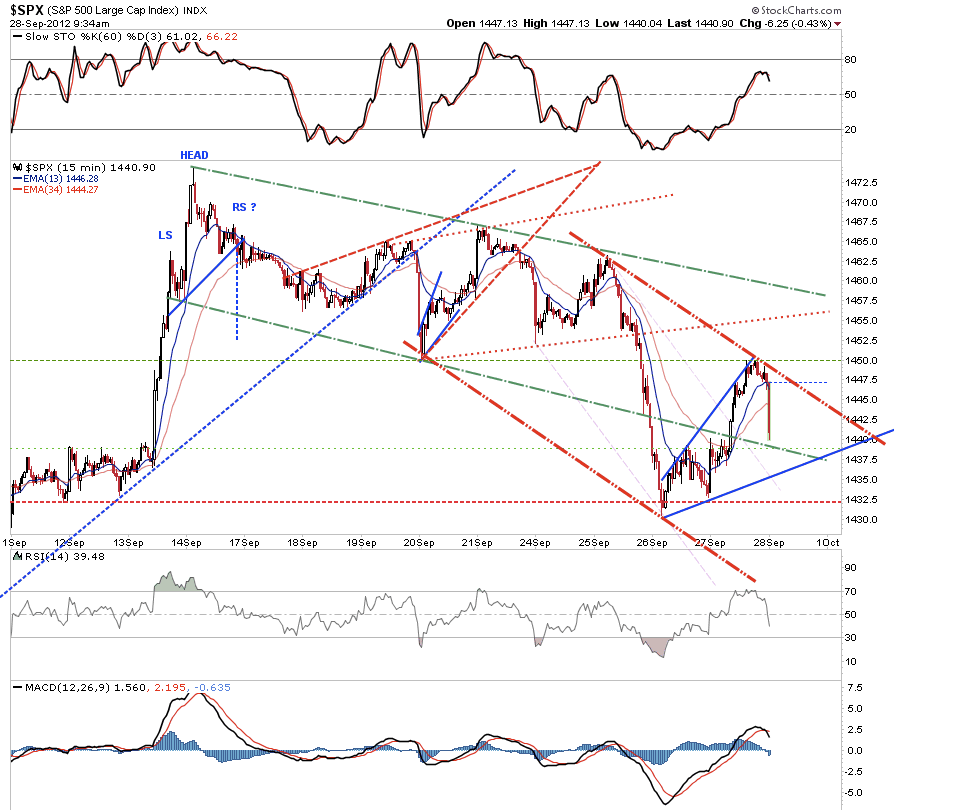Click the red stochastic value 66.22
Image resolution: width=959 pixels, height=810 pixels.
[x=222, y=37]
